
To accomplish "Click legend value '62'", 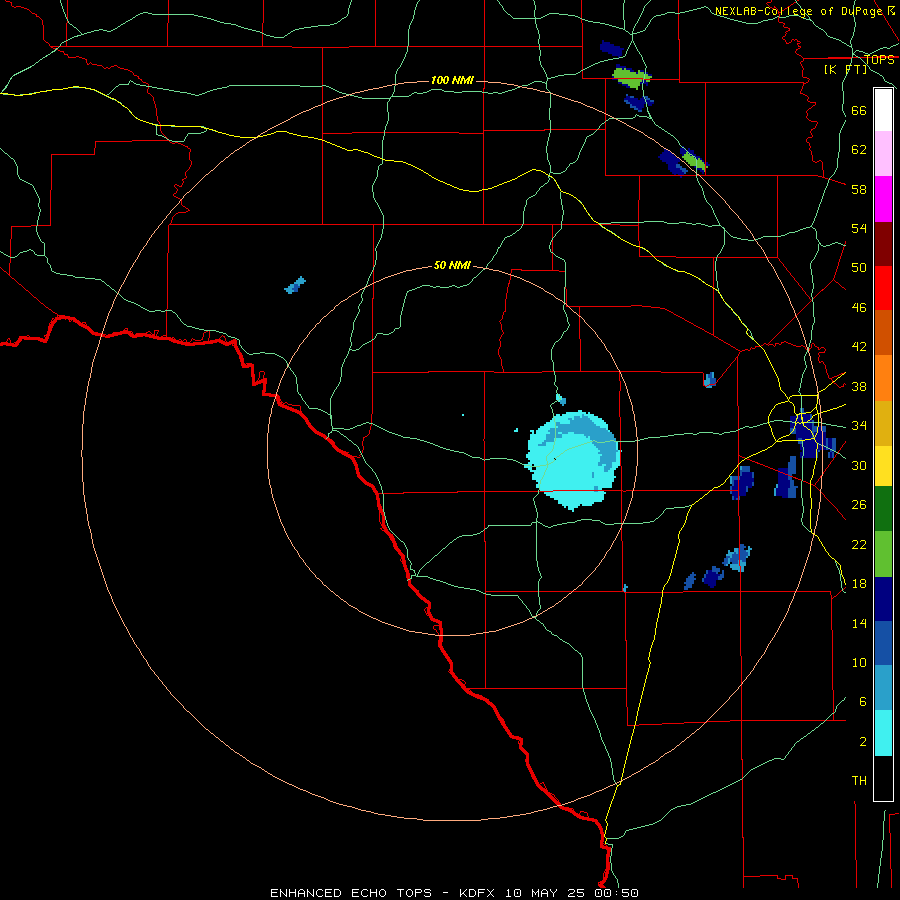I will coord(859,150).
